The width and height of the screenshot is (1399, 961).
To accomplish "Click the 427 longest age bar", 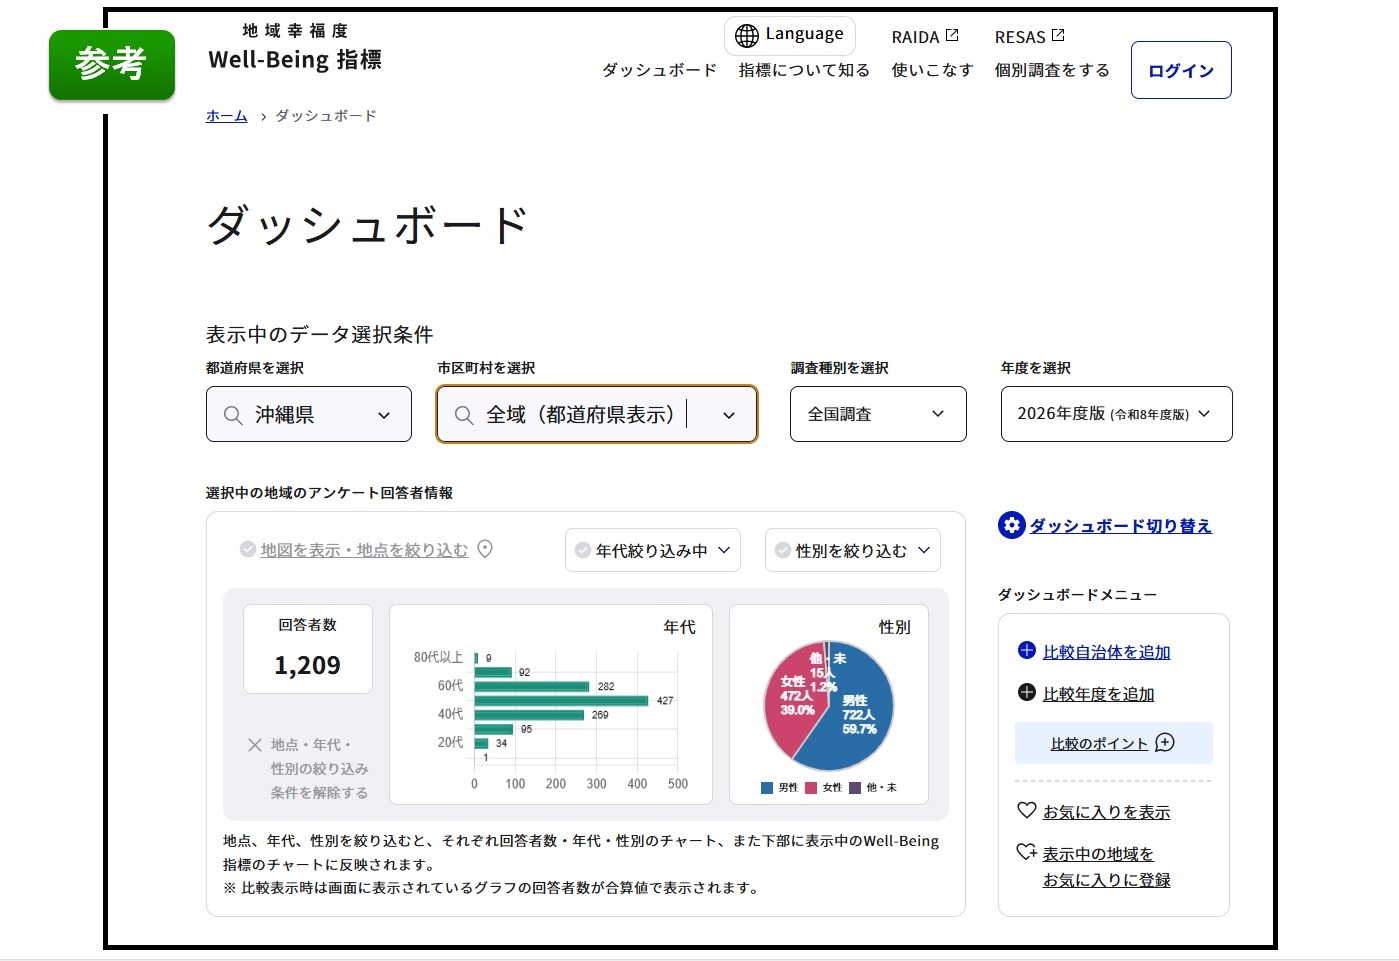I will tap(561, 700).
